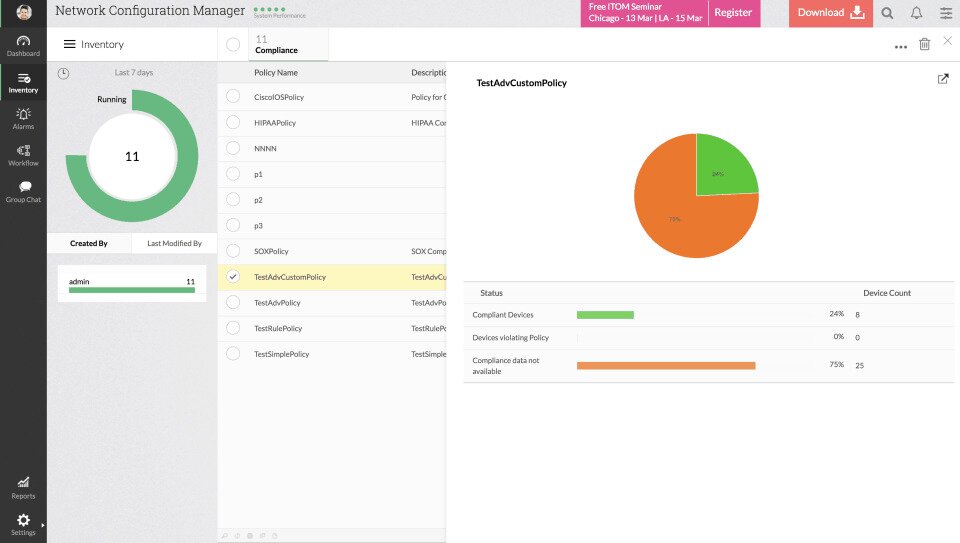The width and height of the screenshot is (960, 543).
Task: Switch to Last Modified By tab
Action: click(x=174, y=243)
